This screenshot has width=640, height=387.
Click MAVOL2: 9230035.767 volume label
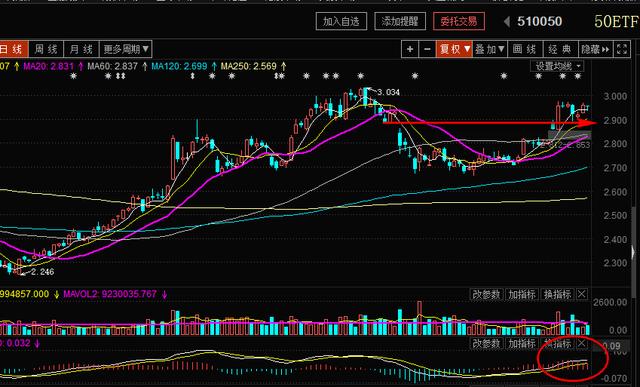(110, 294)
